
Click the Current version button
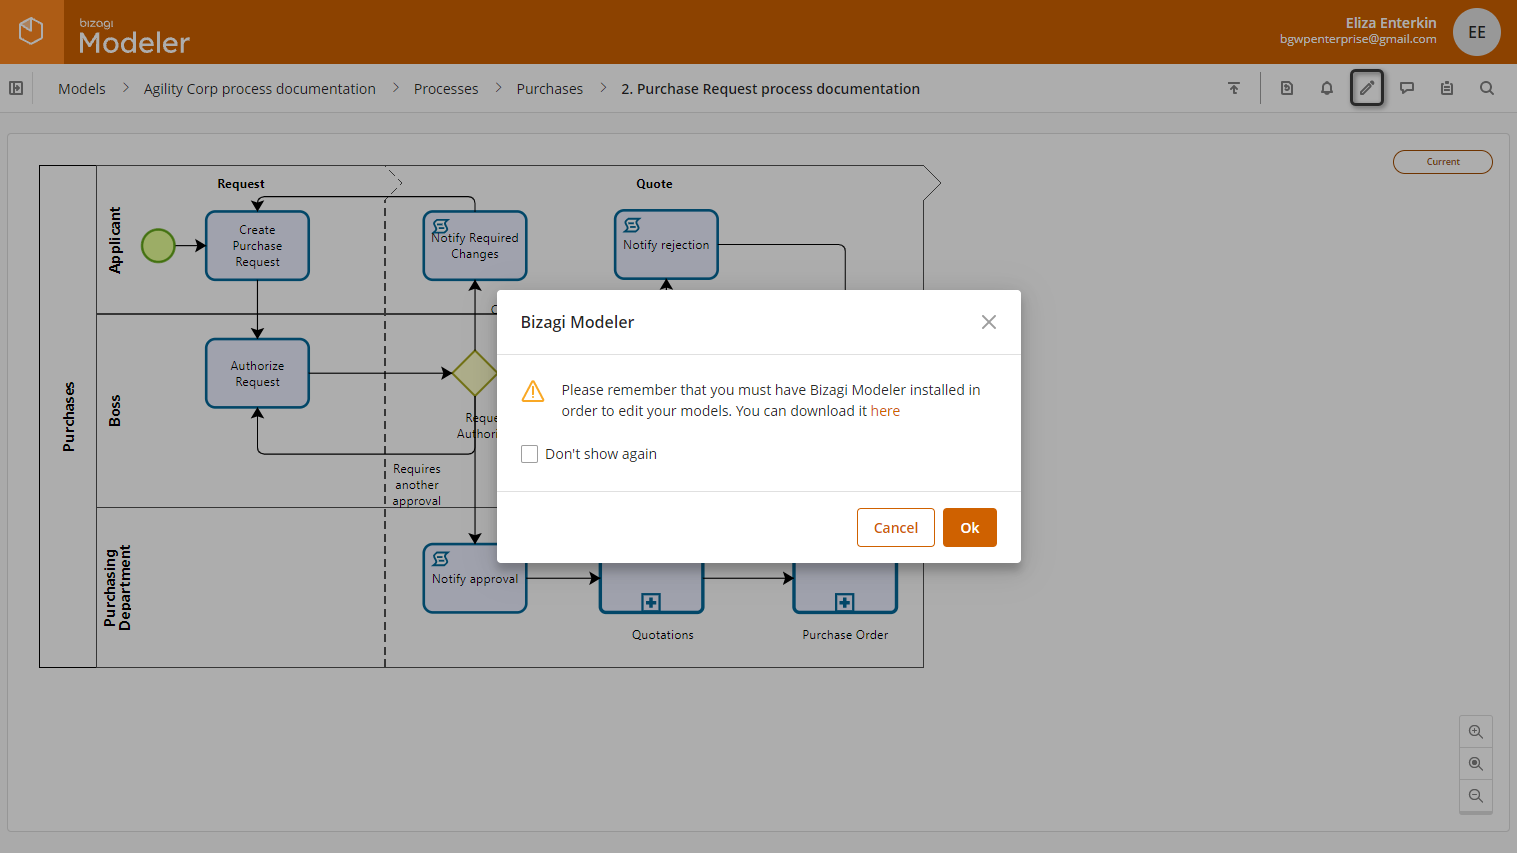[x=1443, y=162]
